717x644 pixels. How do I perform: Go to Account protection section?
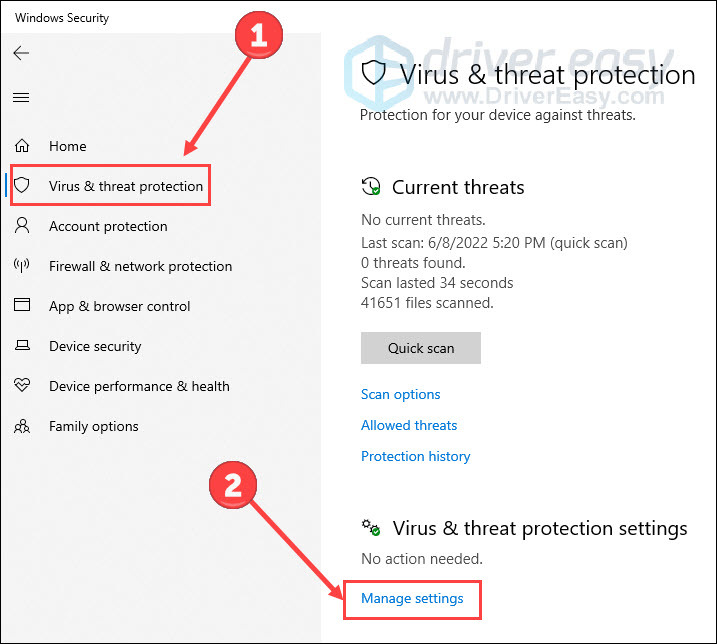(108, 226)
